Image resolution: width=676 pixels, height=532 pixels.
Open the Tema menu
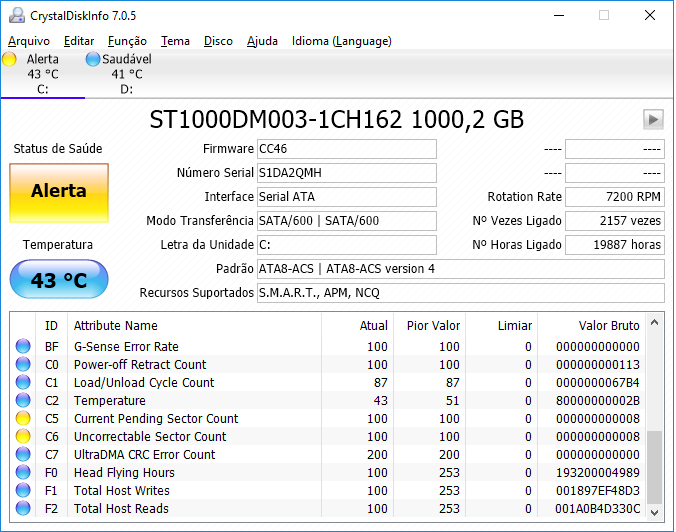(x=175, y=41)
